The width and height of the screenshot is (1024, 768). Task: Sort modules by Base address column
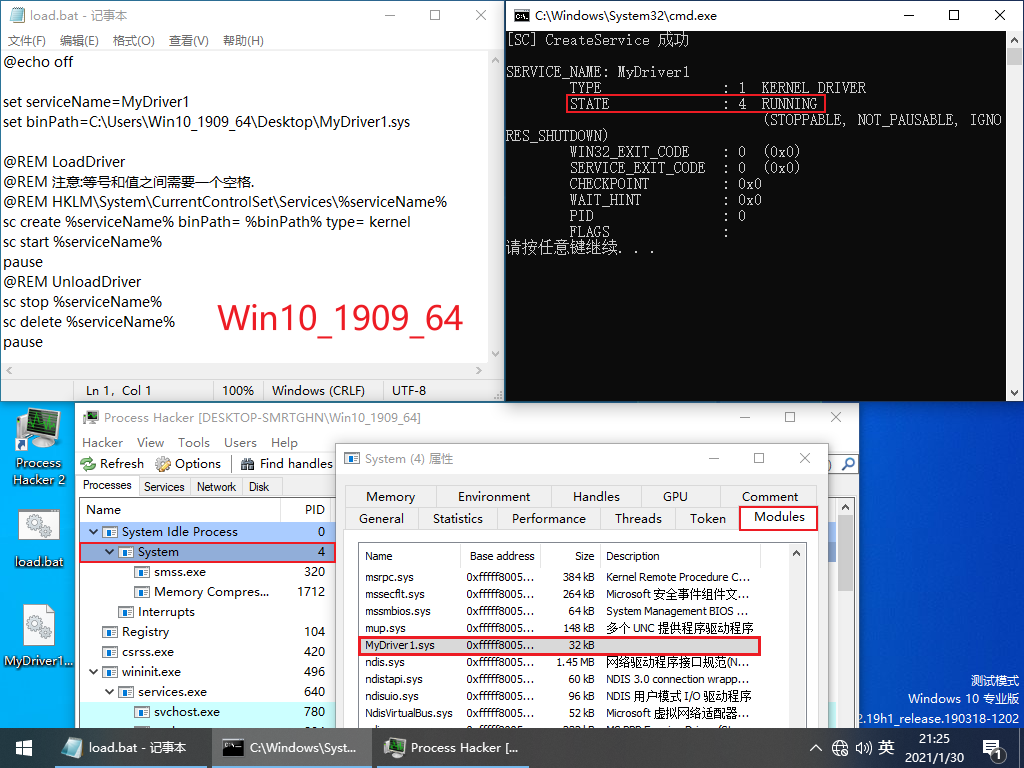pyautogui.click(x=502, y=556)
